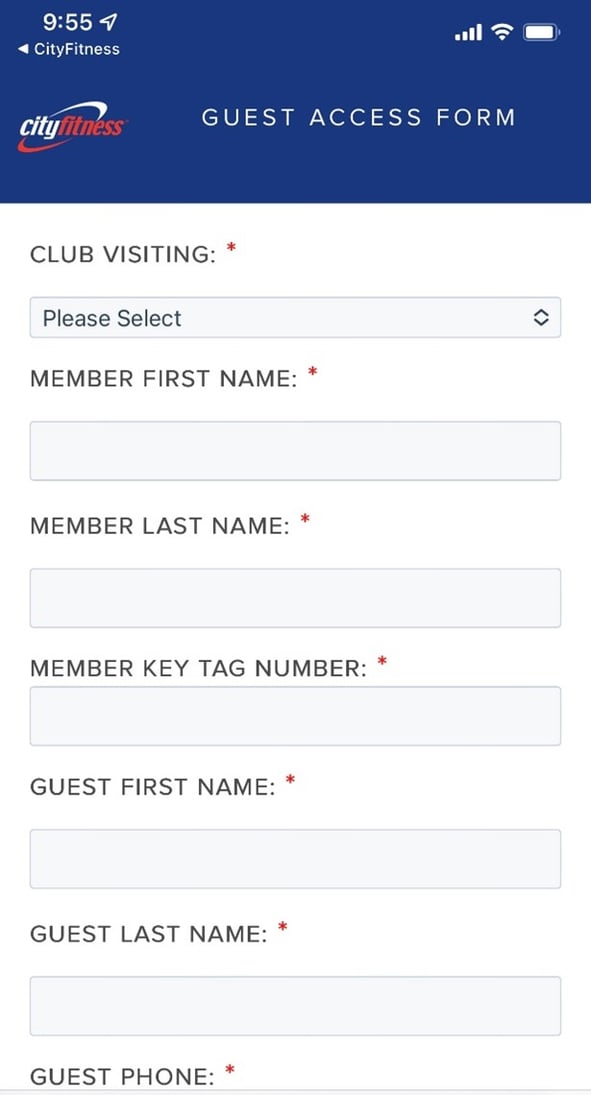The height and width of the screenshot is (1095, 591).
Task: Click the MEMBER LAST NAME input field
Action: [295, 597]
